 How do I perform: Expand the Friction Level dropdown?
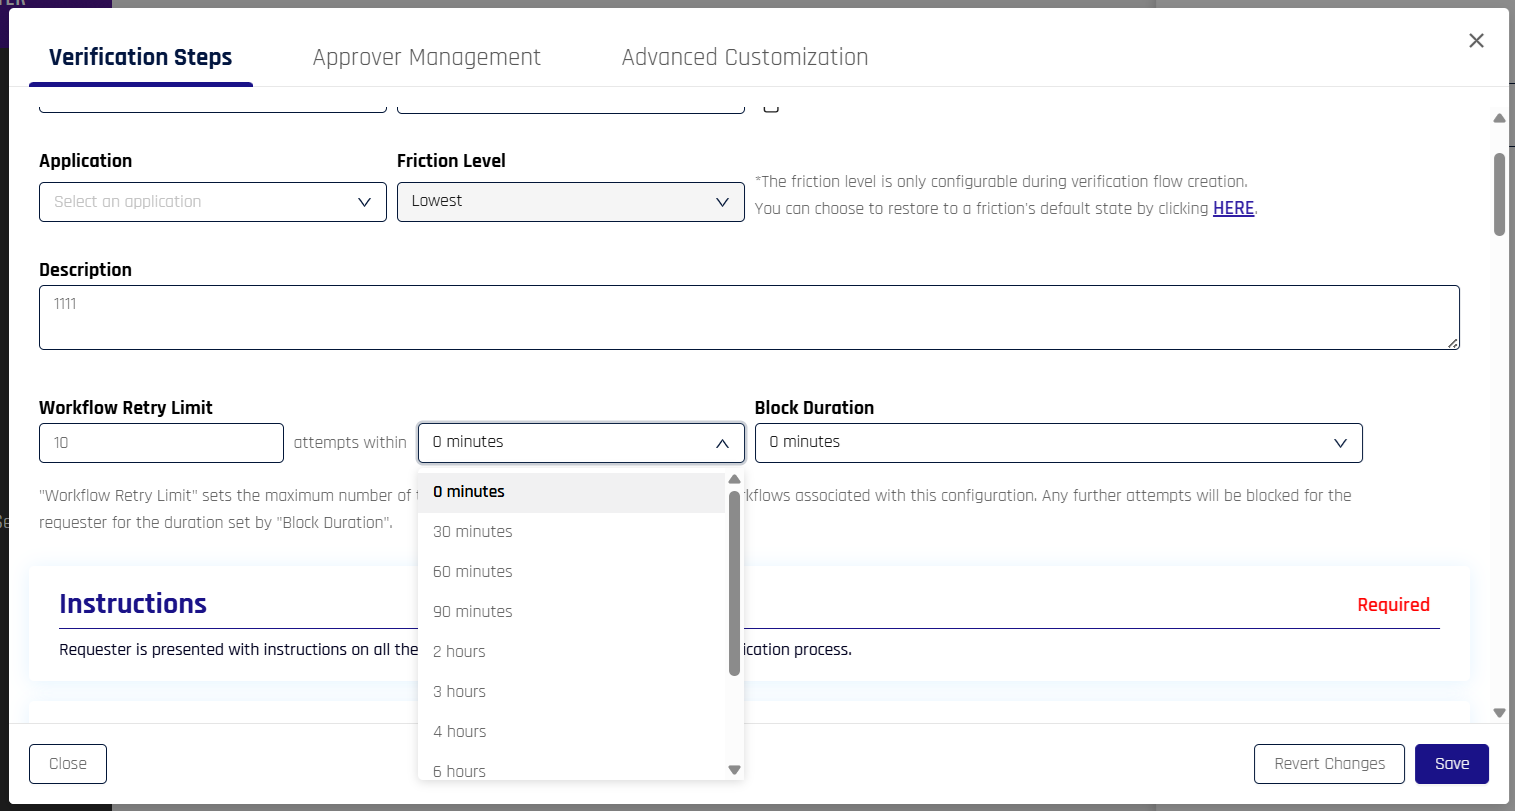click(570, 202)
